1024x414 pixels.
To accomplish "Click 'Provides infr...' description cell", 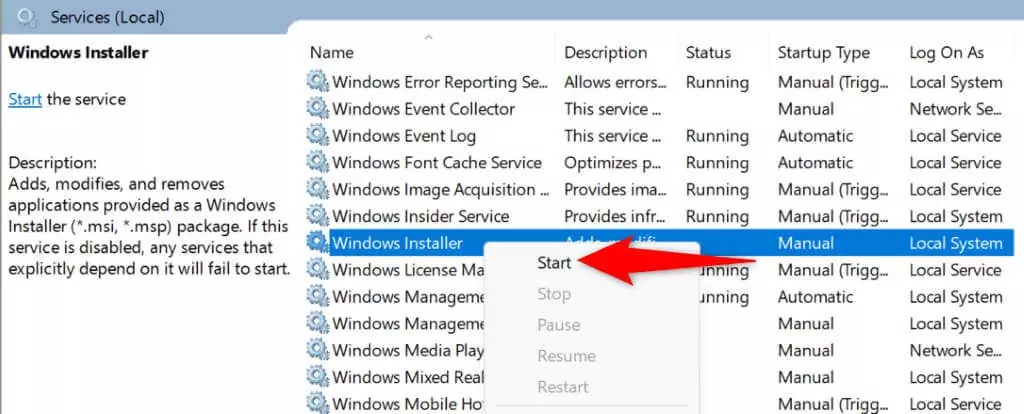I will (x=615, y=216).
